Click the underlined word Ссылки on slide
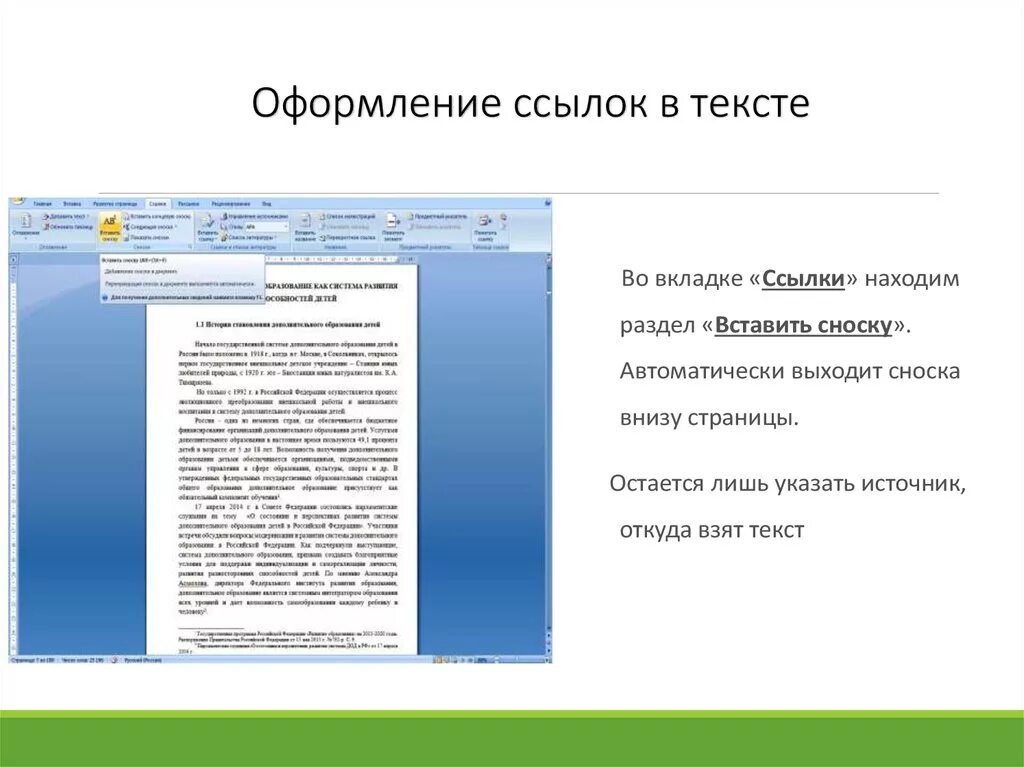Viewport: 1024px width, 767px height. (x=803, y=278)
